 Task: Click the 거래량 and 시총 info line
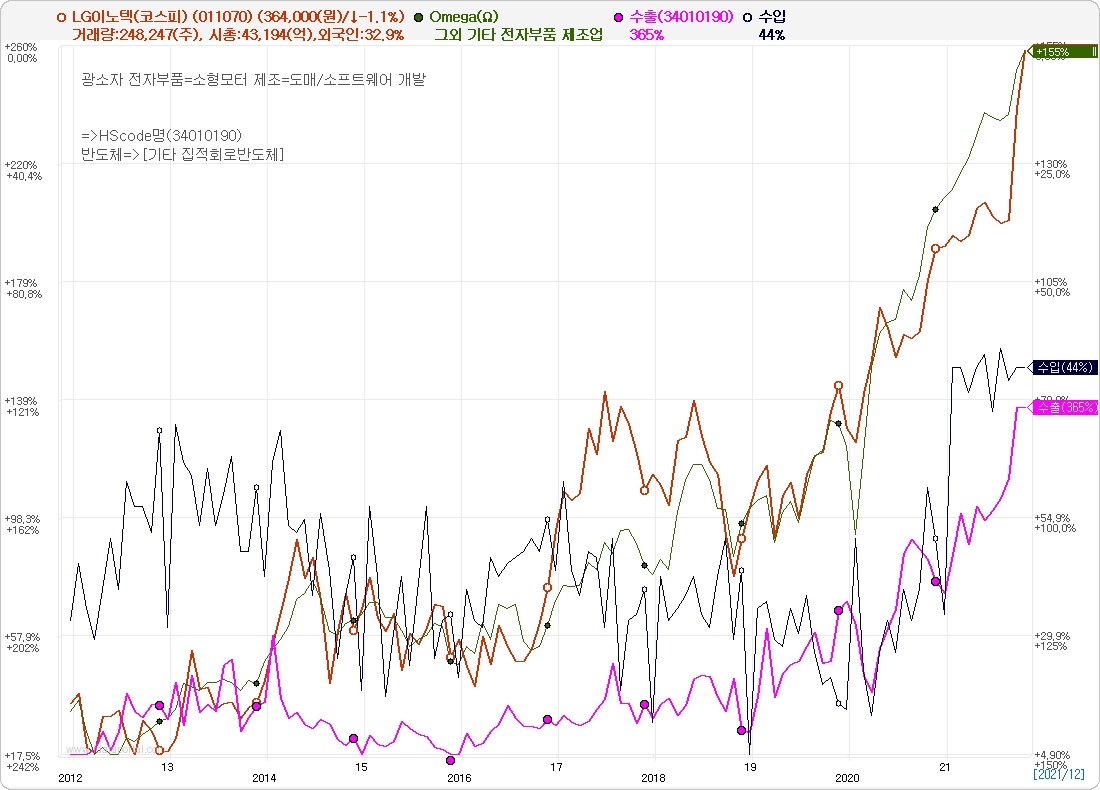238,35
